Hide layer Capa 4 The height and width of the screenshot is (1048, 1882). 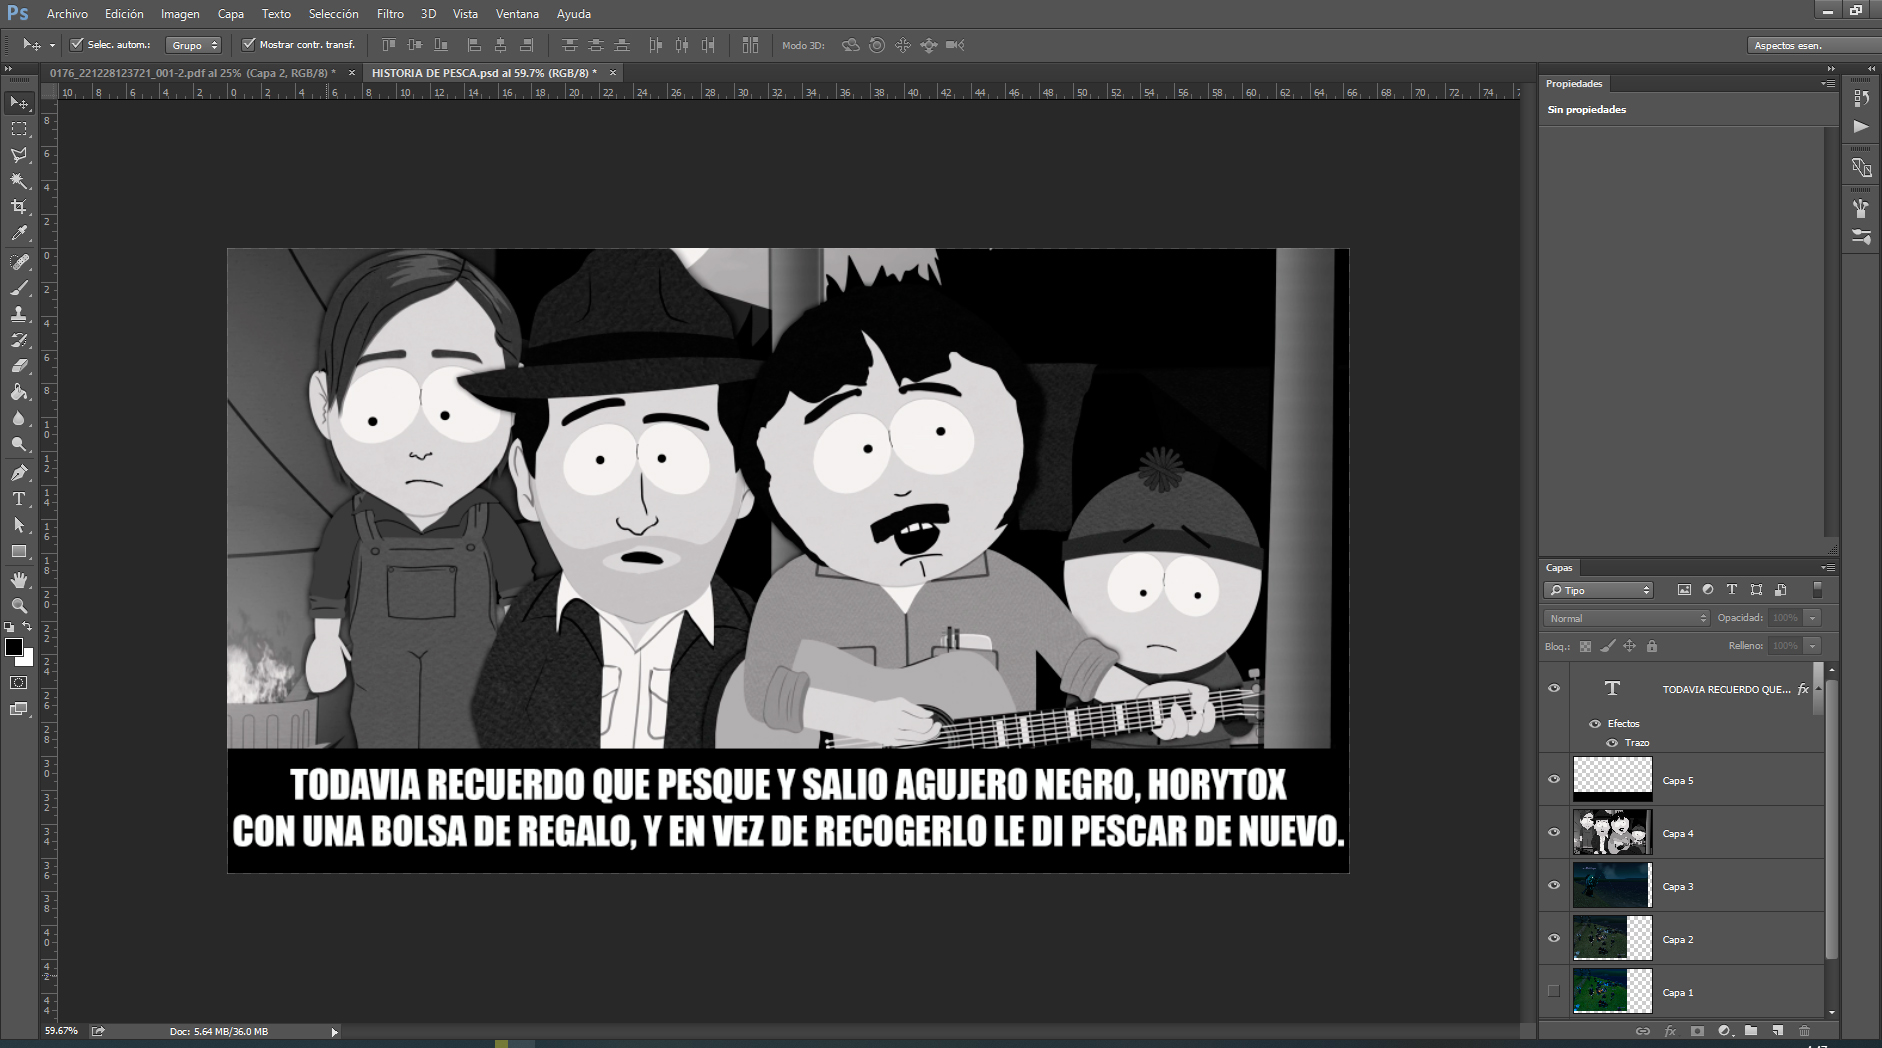click(x=1554, y=832)
